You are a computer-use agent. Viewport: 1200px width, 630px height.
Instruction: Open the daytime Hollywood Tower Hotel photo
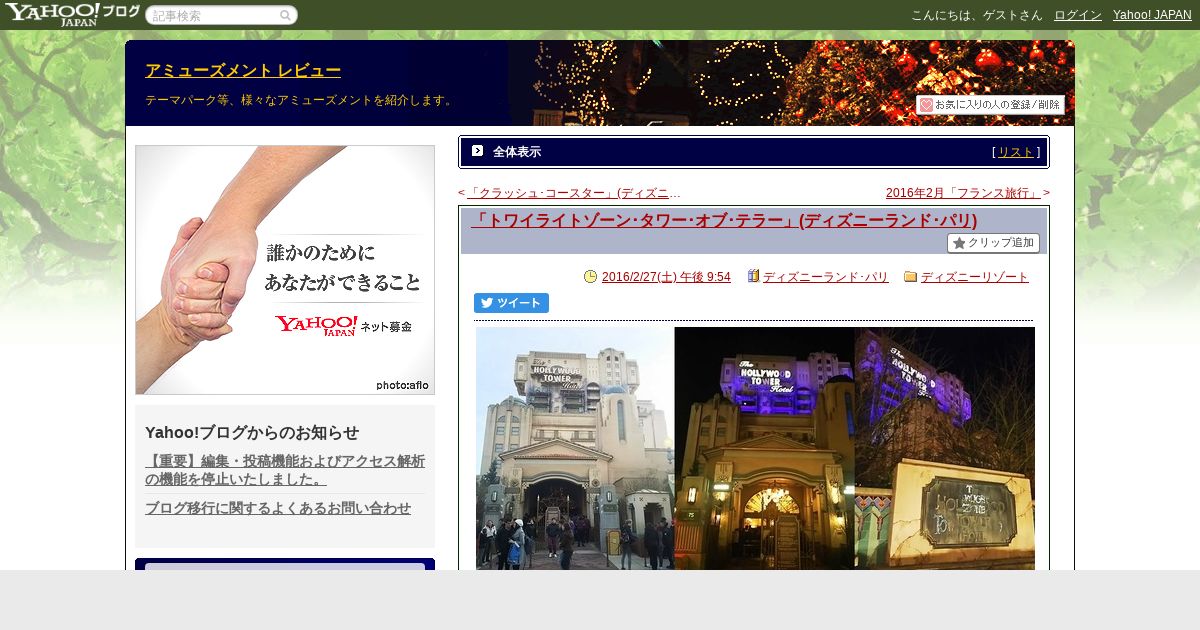pos(575,448)
